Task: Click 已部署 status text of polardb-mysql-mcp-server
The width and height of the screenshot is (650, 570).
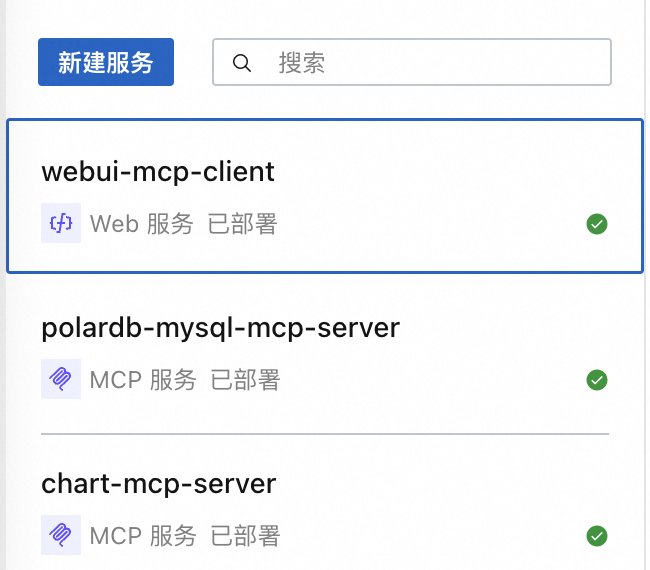Action: 245,380
